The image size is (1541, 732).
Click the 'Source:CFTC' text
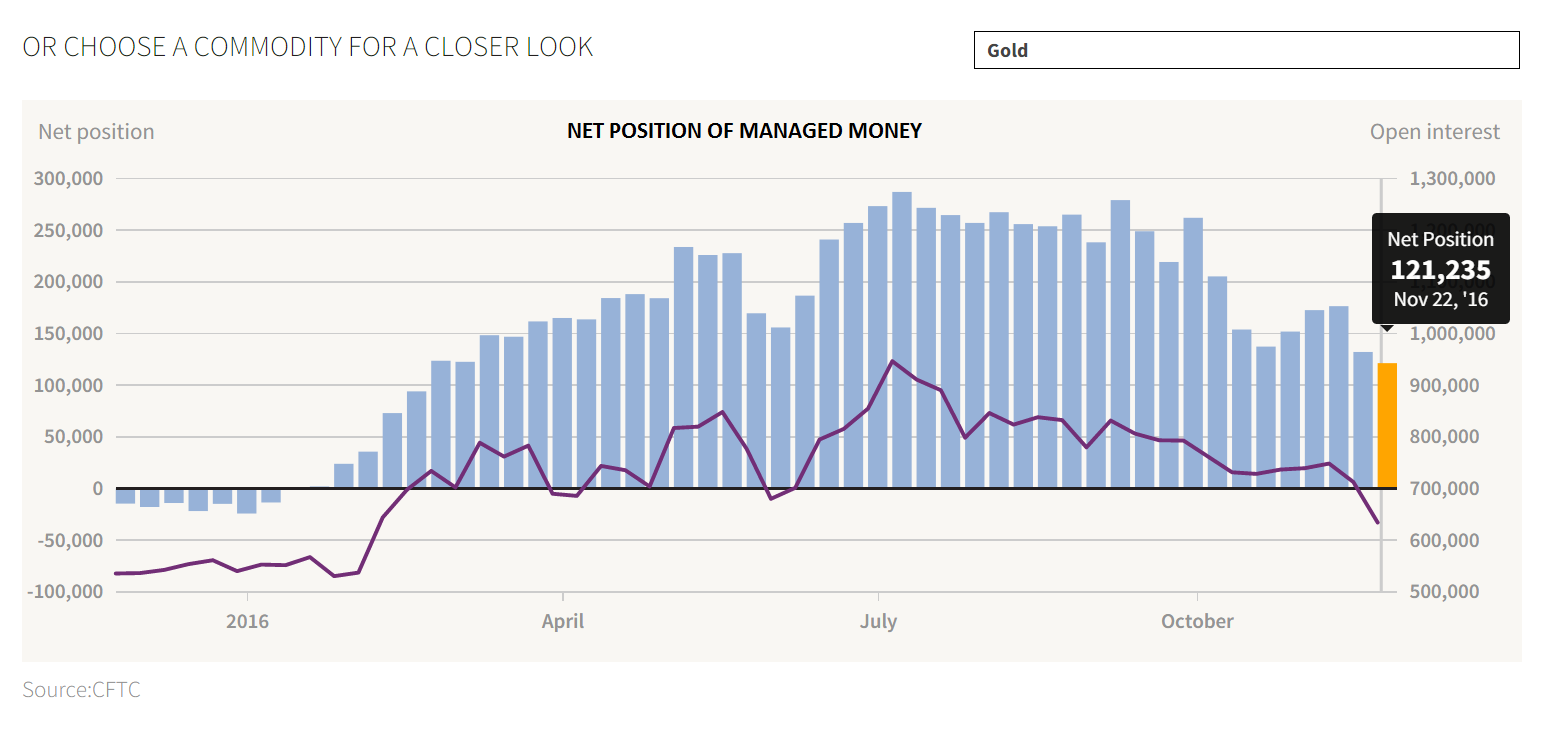81,689
